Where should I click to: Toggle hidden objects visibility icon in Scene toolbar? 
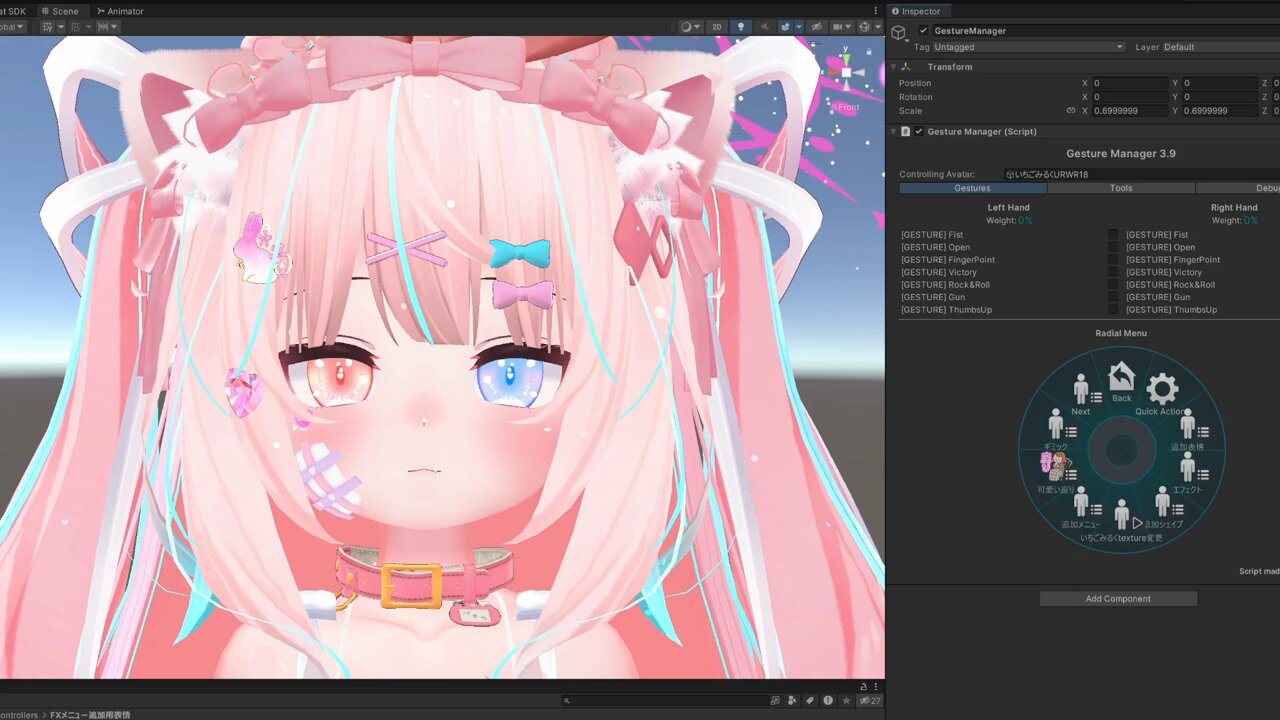[x=816, y=27]
